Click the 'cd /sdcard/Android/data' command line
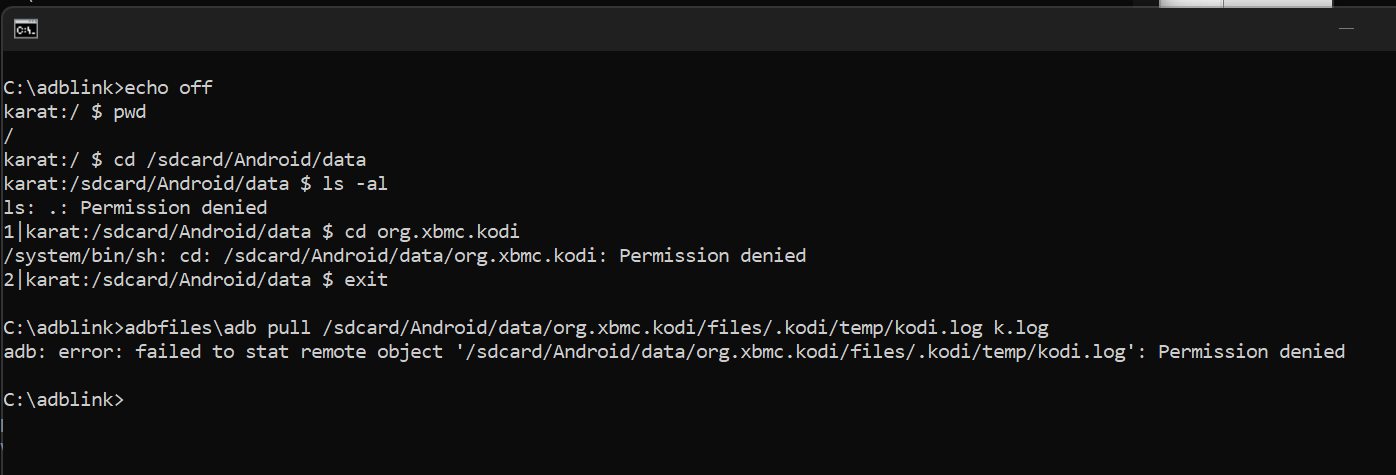The image size is (1396, 475). point(185,160)
